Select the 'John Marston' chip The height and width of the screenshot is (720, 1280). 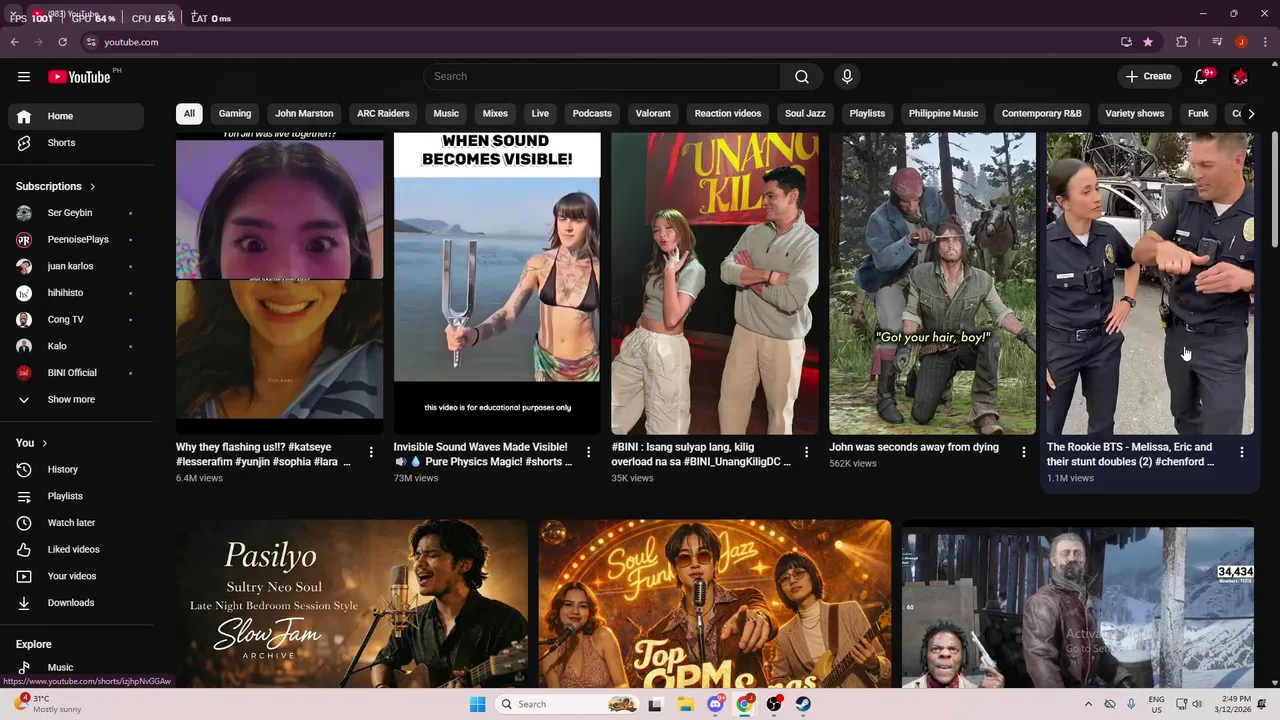click(304, 114)
